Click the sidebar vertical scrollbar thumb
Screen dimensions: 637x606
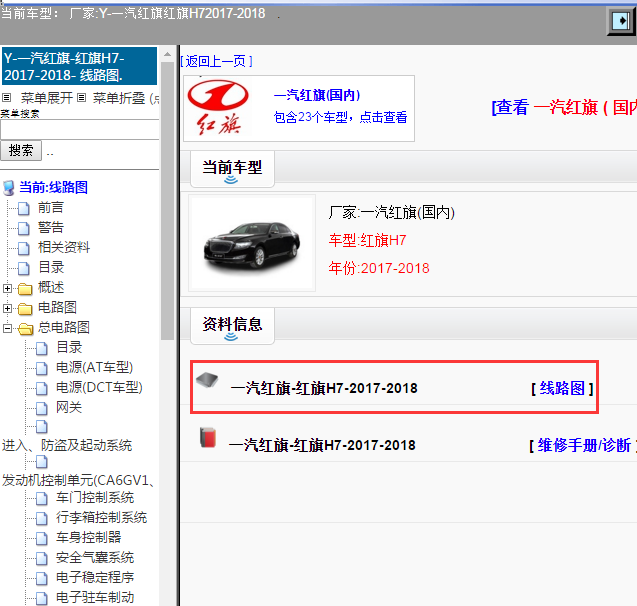(x=167, y=201)
